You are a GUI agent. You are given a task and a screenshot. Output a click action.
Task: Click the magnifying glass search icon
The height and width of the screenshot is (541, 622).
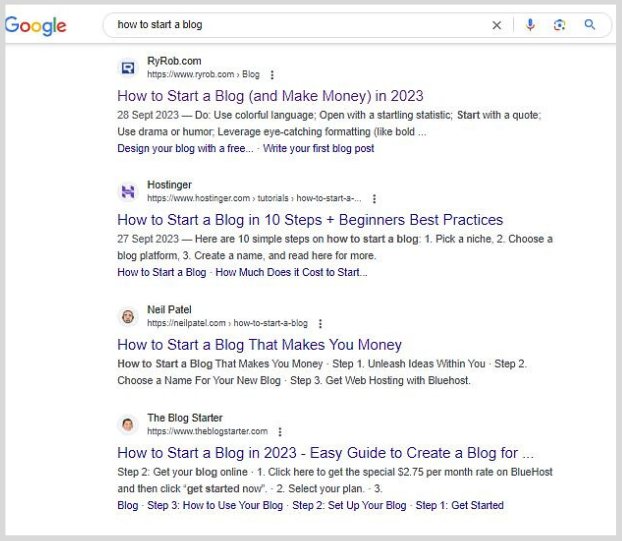pos(590,25)
